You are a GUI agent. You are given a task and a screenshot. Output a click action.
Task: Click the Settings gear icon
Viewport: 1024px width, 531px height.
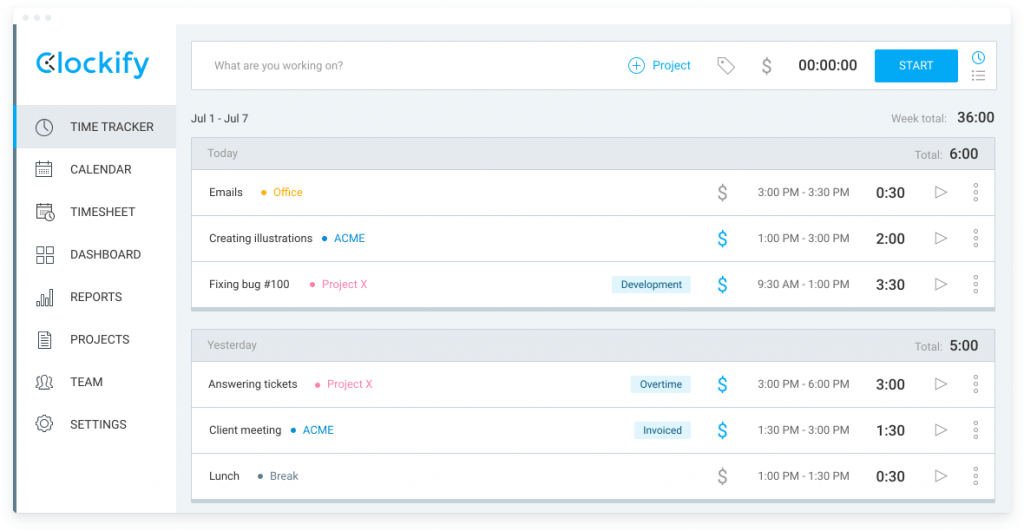point(44,424)
